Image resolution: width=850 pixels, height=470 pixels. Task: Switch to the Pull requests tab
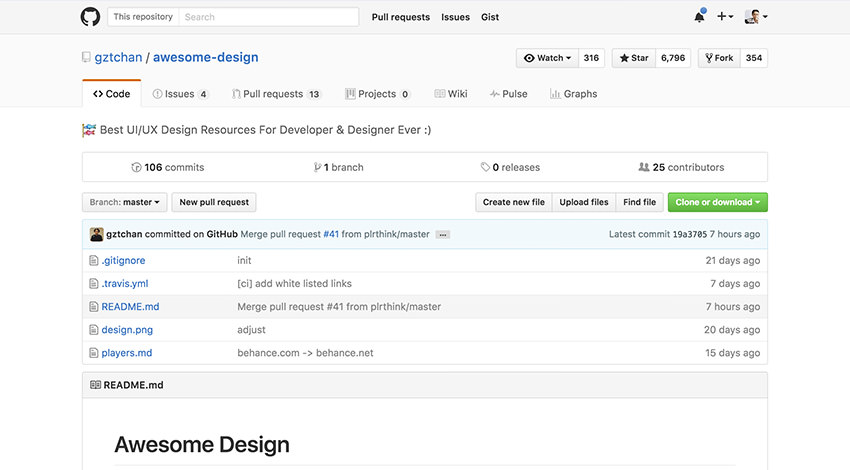pyautogui.click(x=276, y=94)
